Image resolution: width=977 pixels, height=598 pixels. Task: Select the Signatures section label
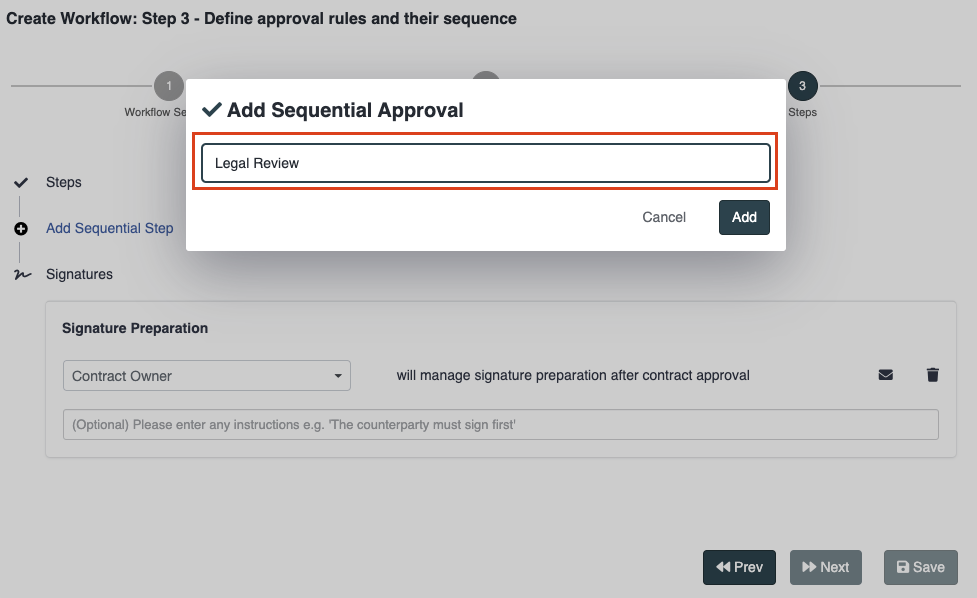(79, 274)
